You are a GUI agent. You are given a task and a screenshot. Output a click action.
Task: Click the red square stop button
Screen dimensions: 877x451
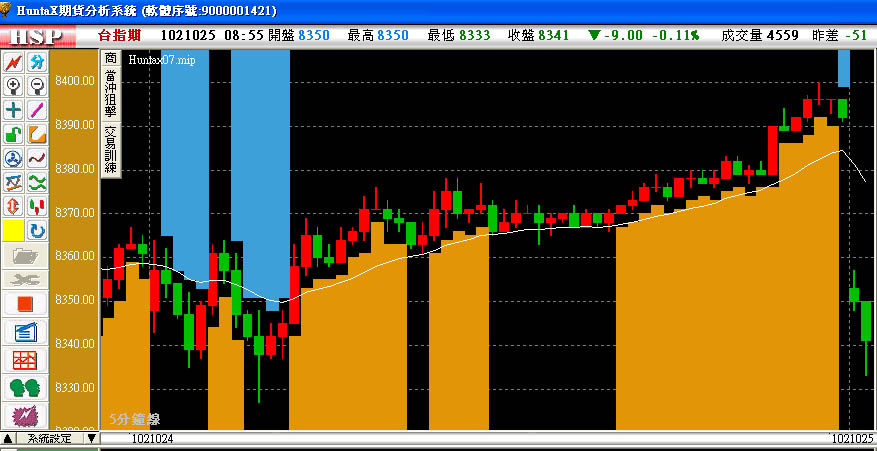(x=26, y=304)
